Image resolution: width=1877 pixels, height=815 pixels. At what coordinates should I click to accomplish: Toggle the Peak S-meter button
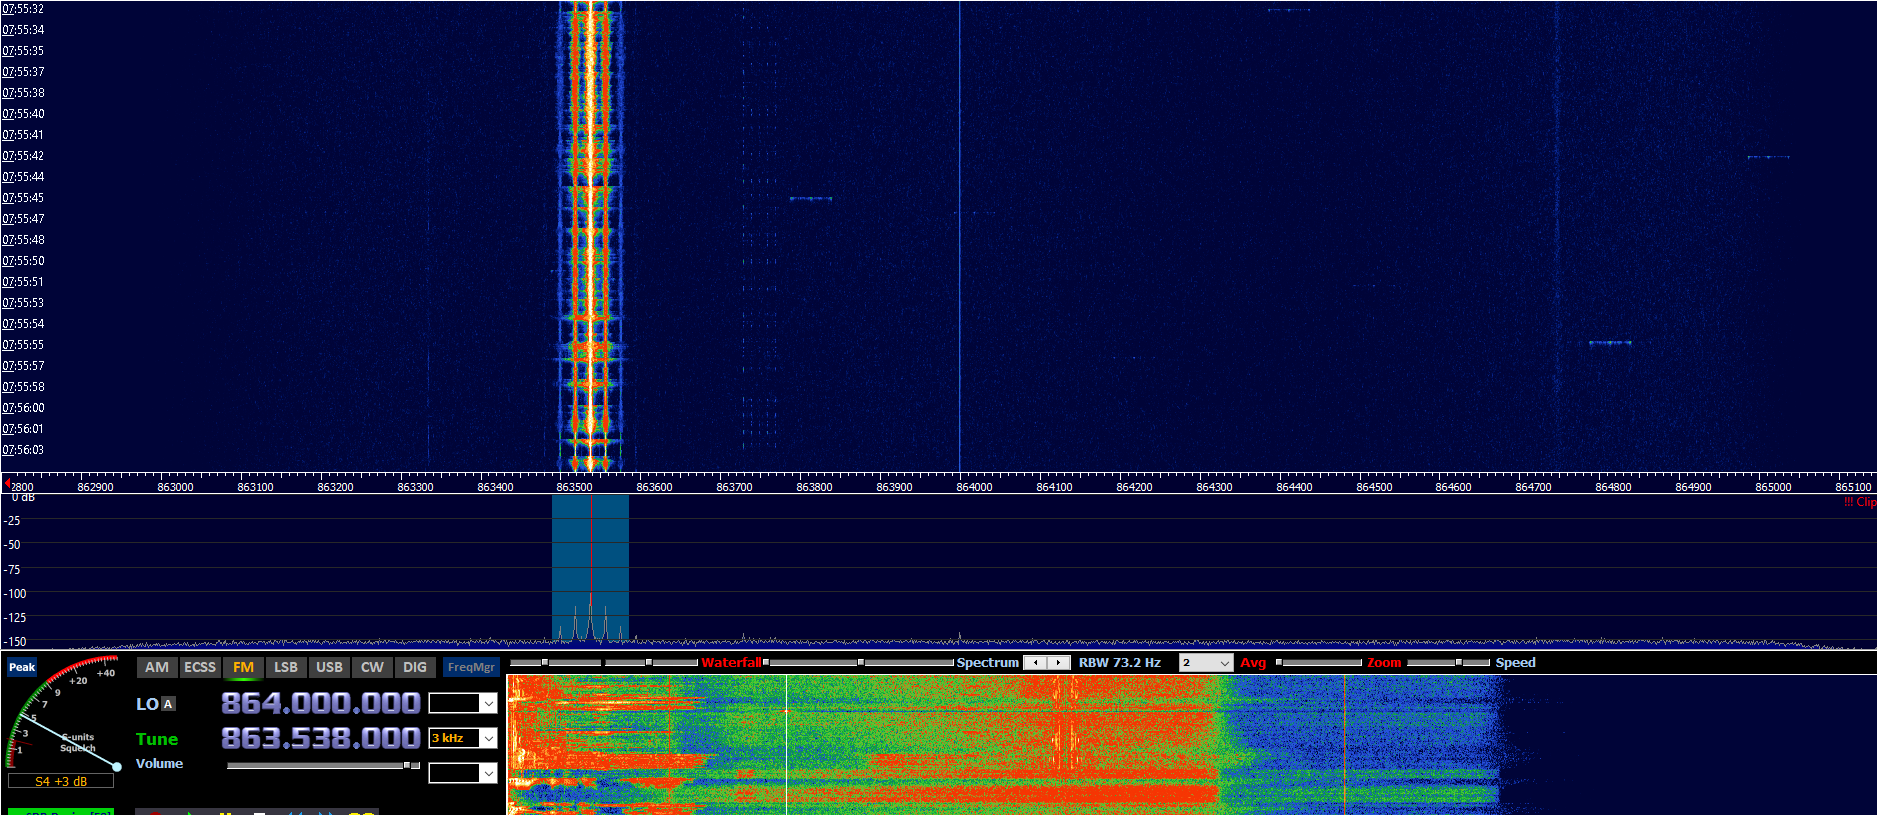pos(22,667)
